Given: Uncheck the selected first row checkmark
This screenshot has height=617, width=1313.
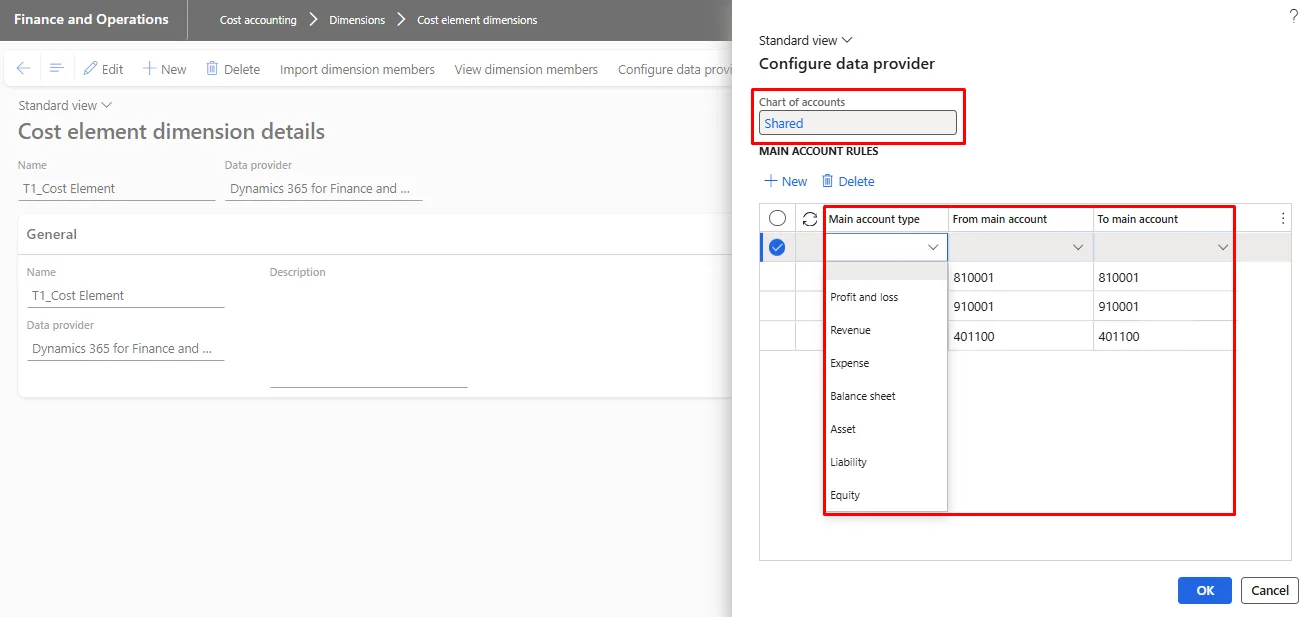Looking at the screenshot, I should (777, 247).
